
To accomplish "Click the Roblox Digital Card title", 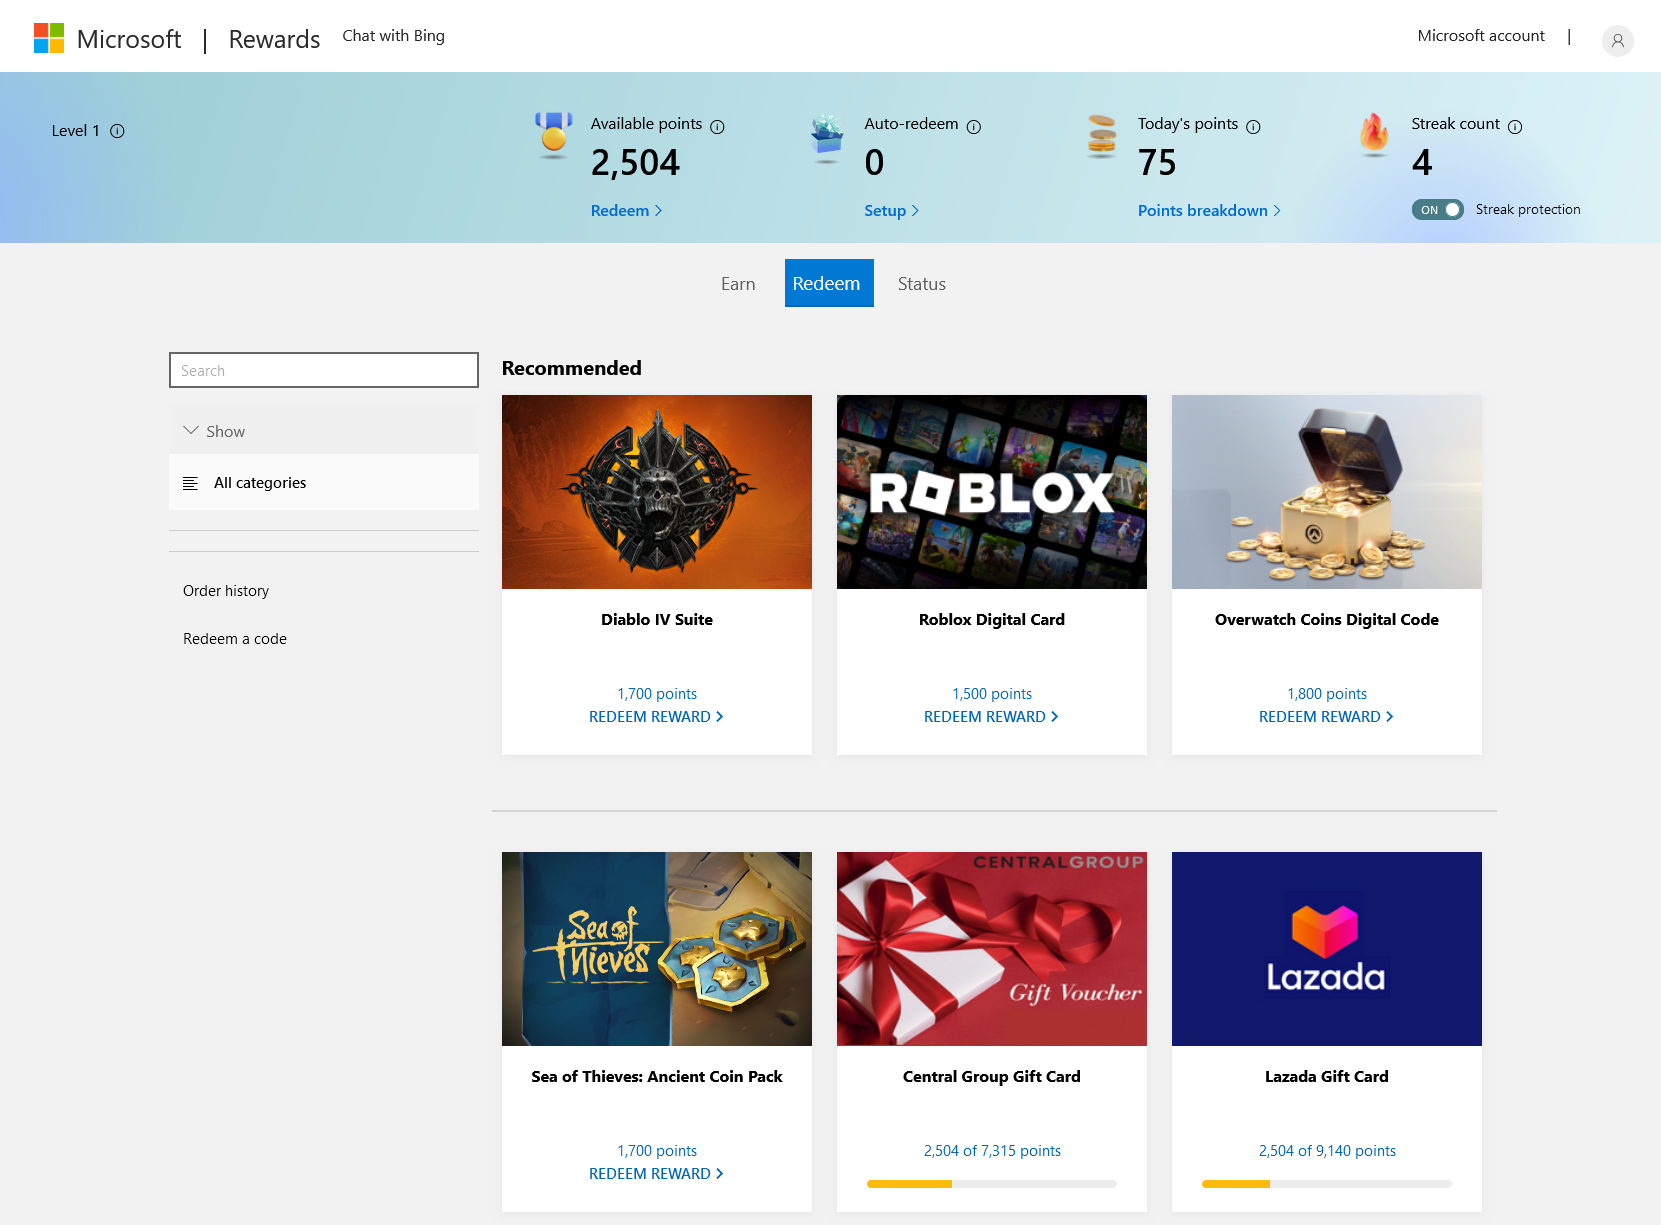I will (x=992, y=620).
